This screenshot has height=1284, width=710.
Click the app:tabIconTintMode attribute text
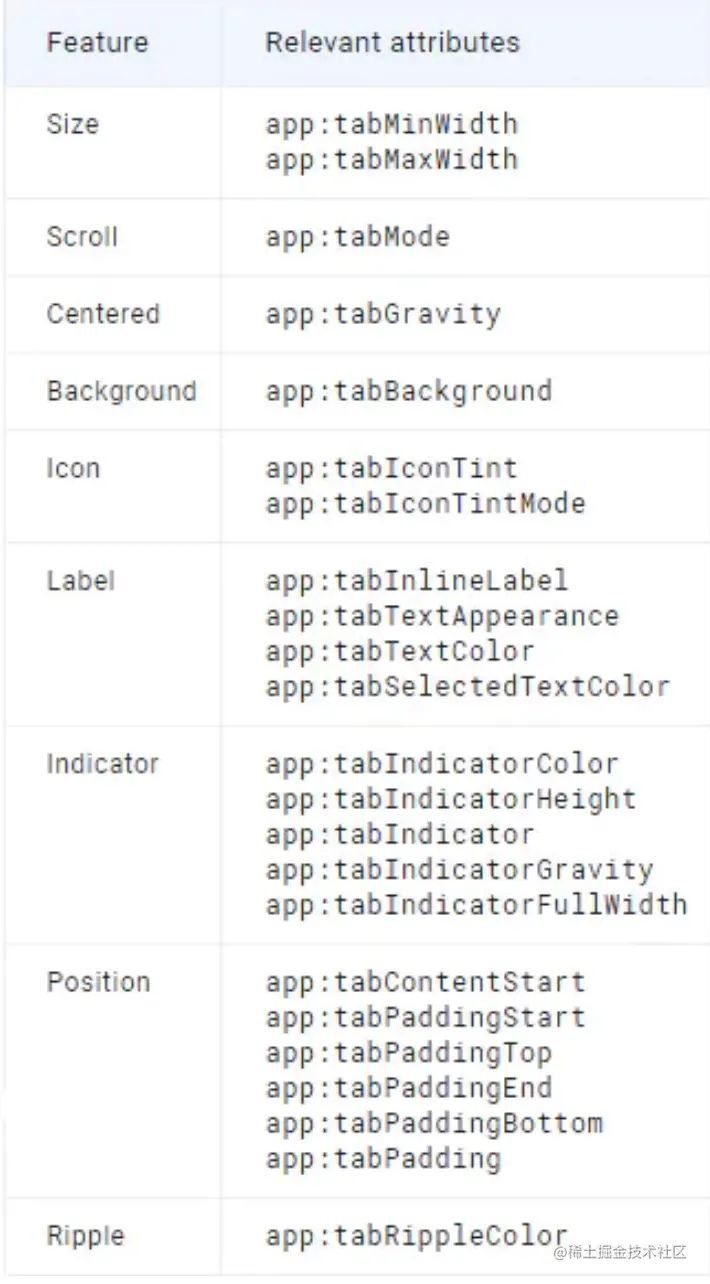click(x=425, y=503)
